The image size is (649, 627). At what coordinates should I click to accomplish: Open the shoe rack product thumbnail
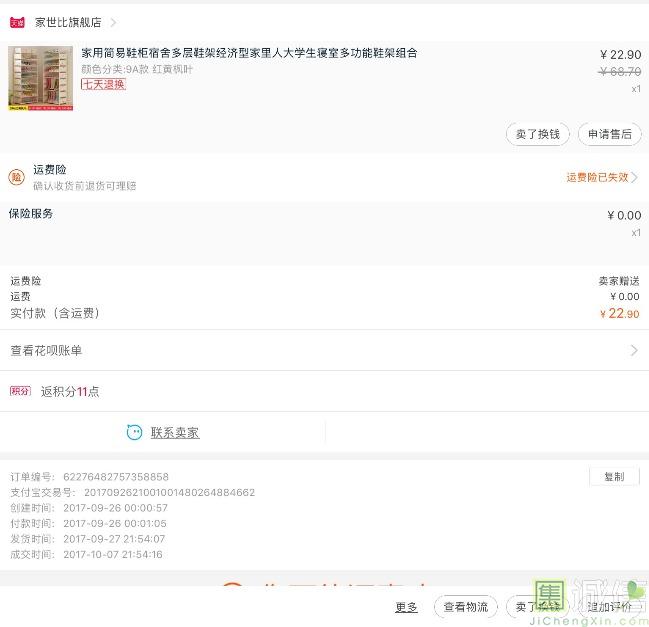click(40, 78)
